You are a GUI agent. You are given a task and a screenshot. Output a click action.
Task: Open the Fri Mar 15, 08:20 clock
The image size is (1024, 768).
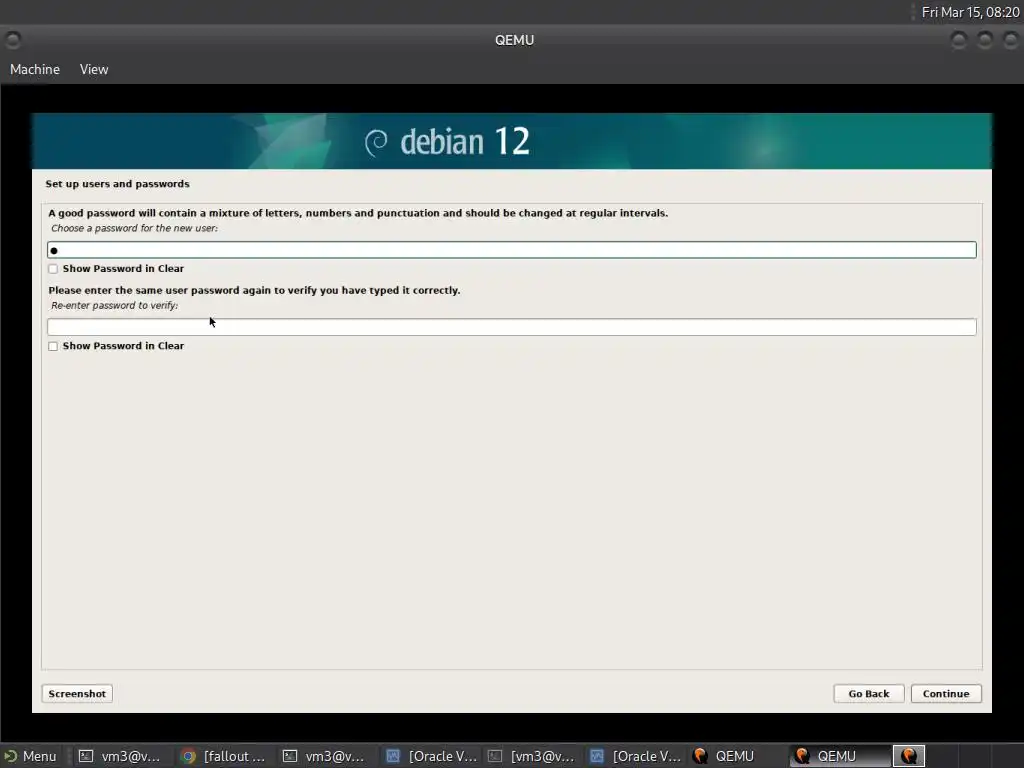coord(970,12)
